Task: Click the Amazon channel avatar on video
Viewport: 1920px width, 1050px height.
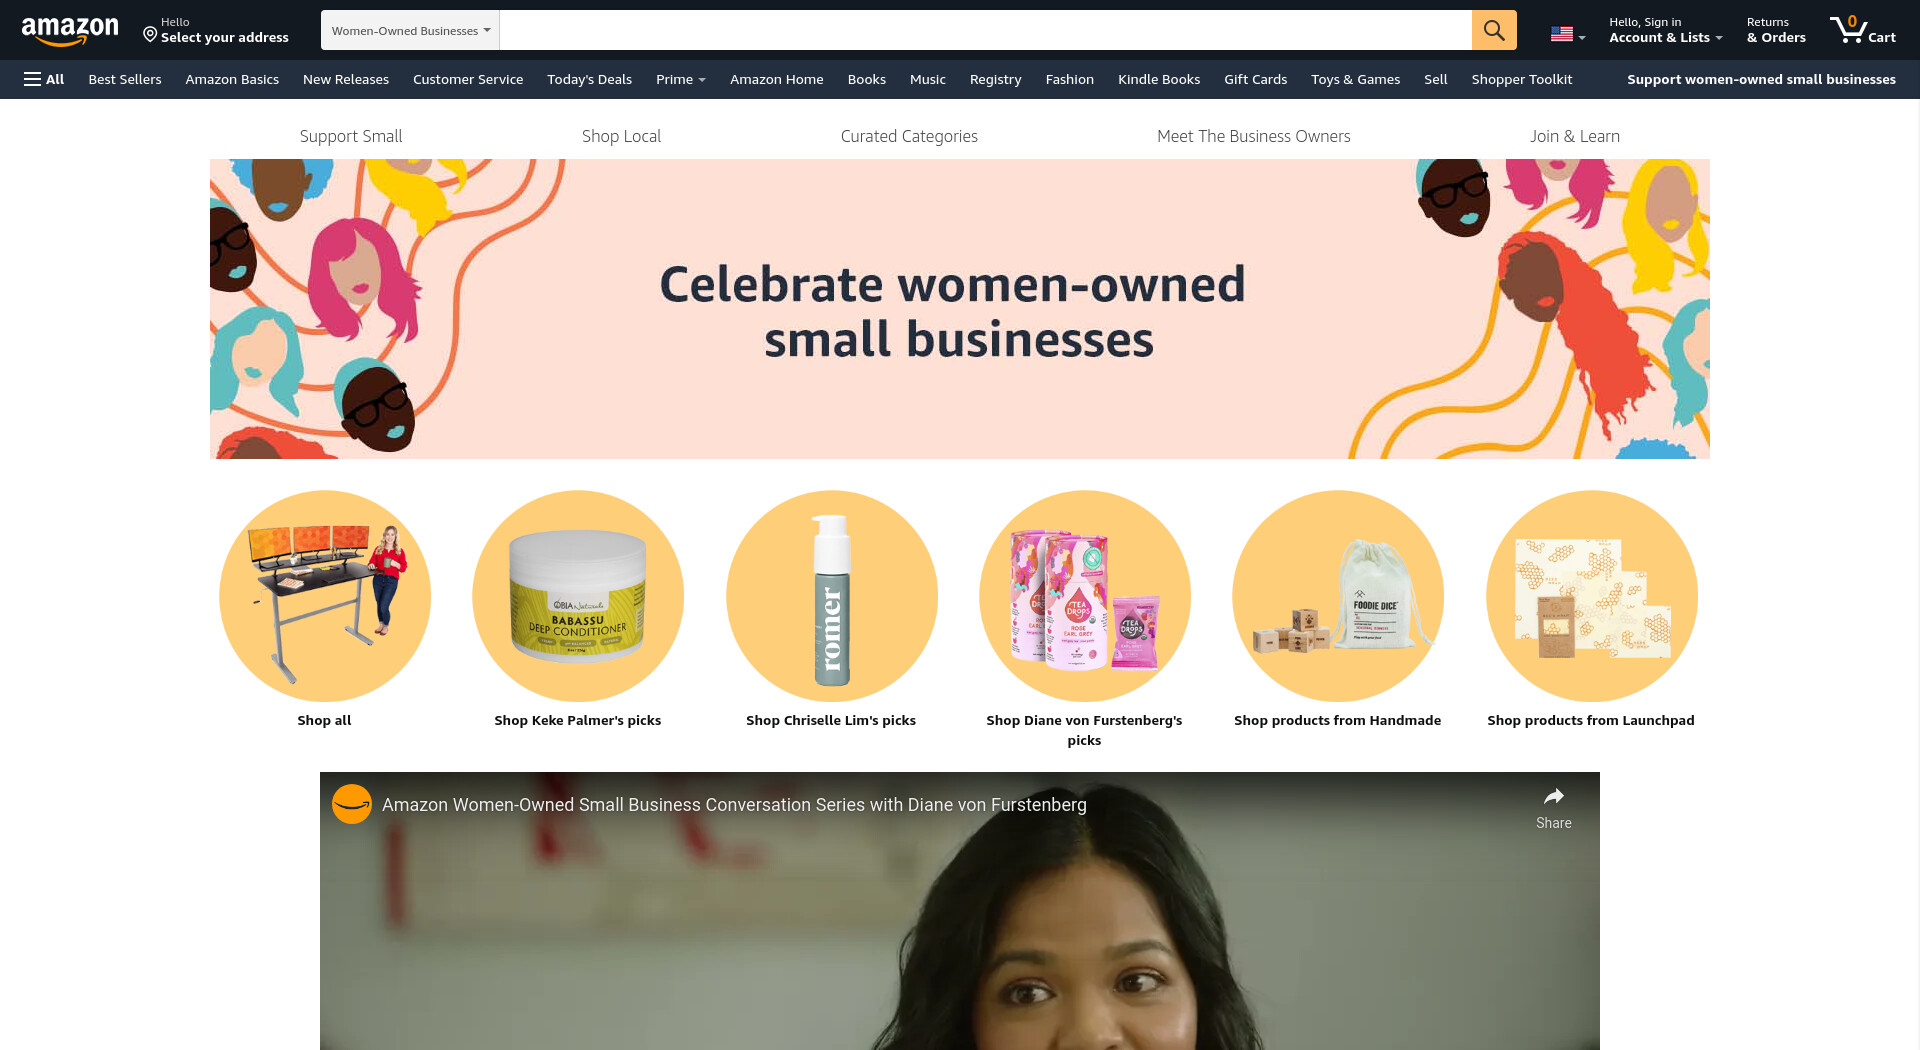Action: (x=352, y=804)
